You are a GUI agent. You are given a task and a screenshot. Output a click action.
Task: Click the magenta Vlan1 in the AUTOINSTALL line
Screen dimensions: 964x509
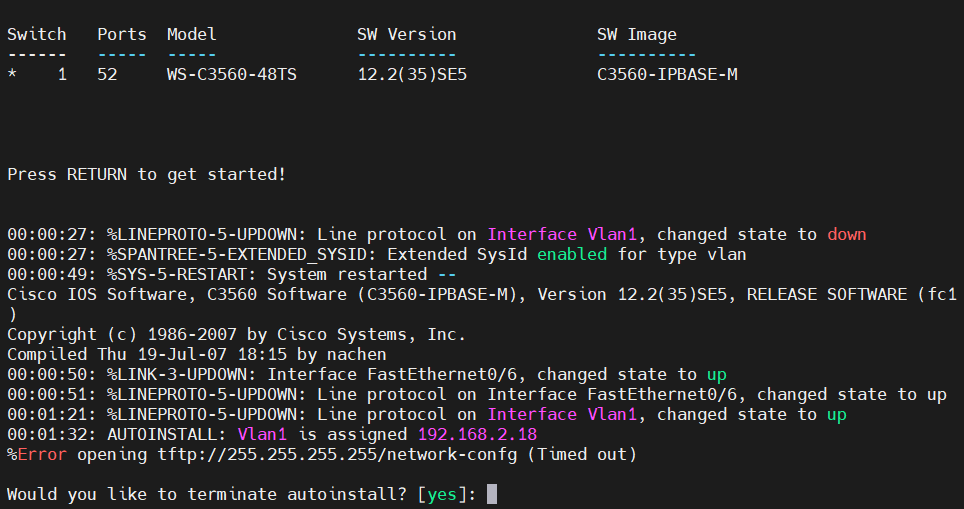[x=262, y=435]
